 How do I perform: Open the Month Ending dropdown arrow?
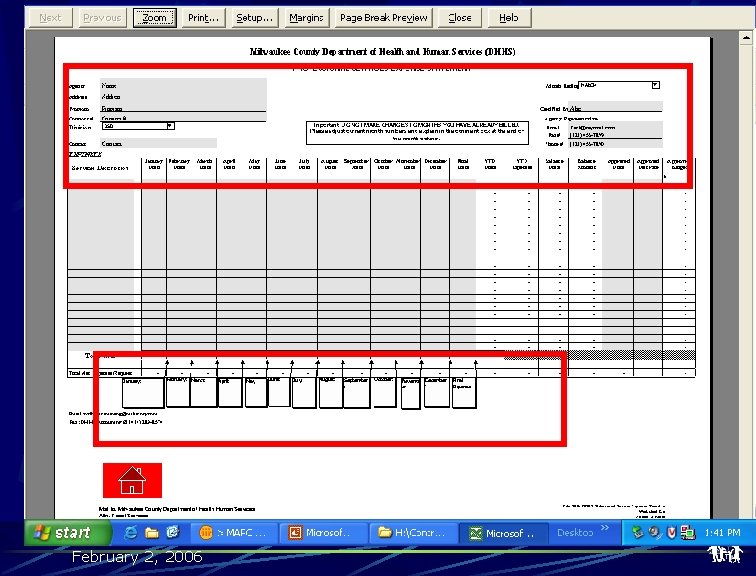(x=655, y=85)
